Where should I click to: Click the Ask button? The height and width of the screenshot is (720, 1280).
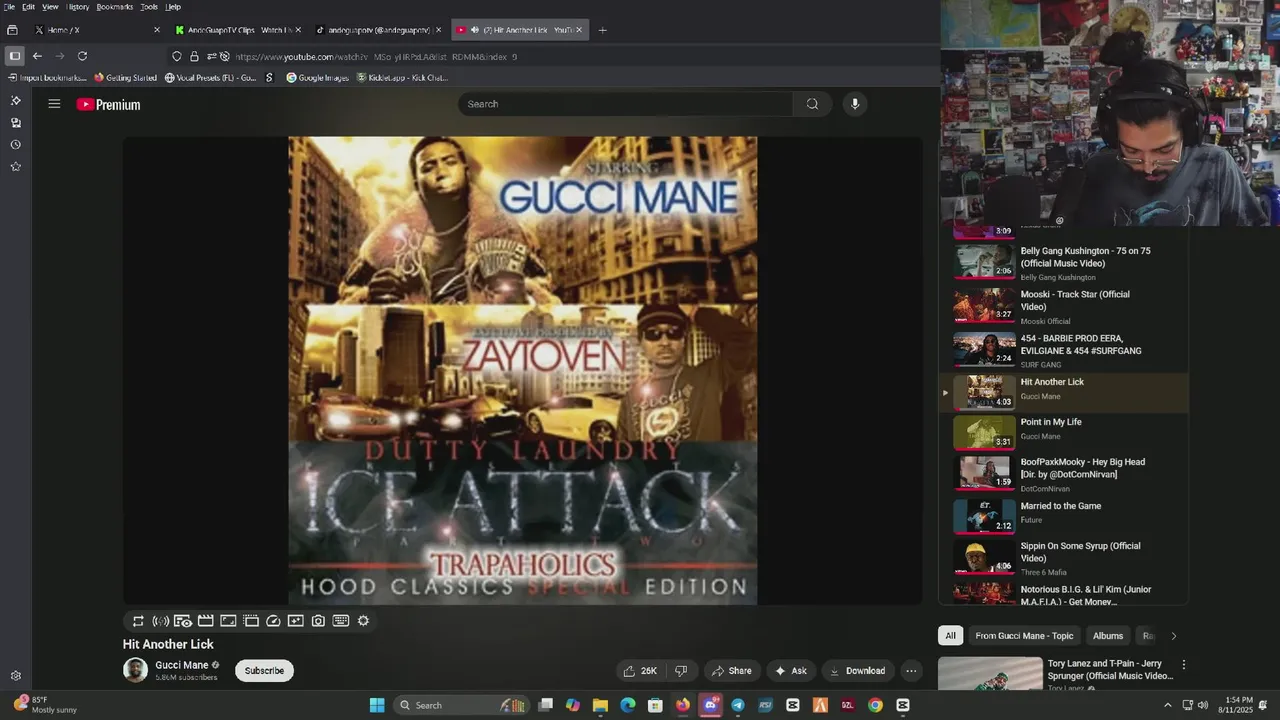pyautogui.click(x=790, y=671)
